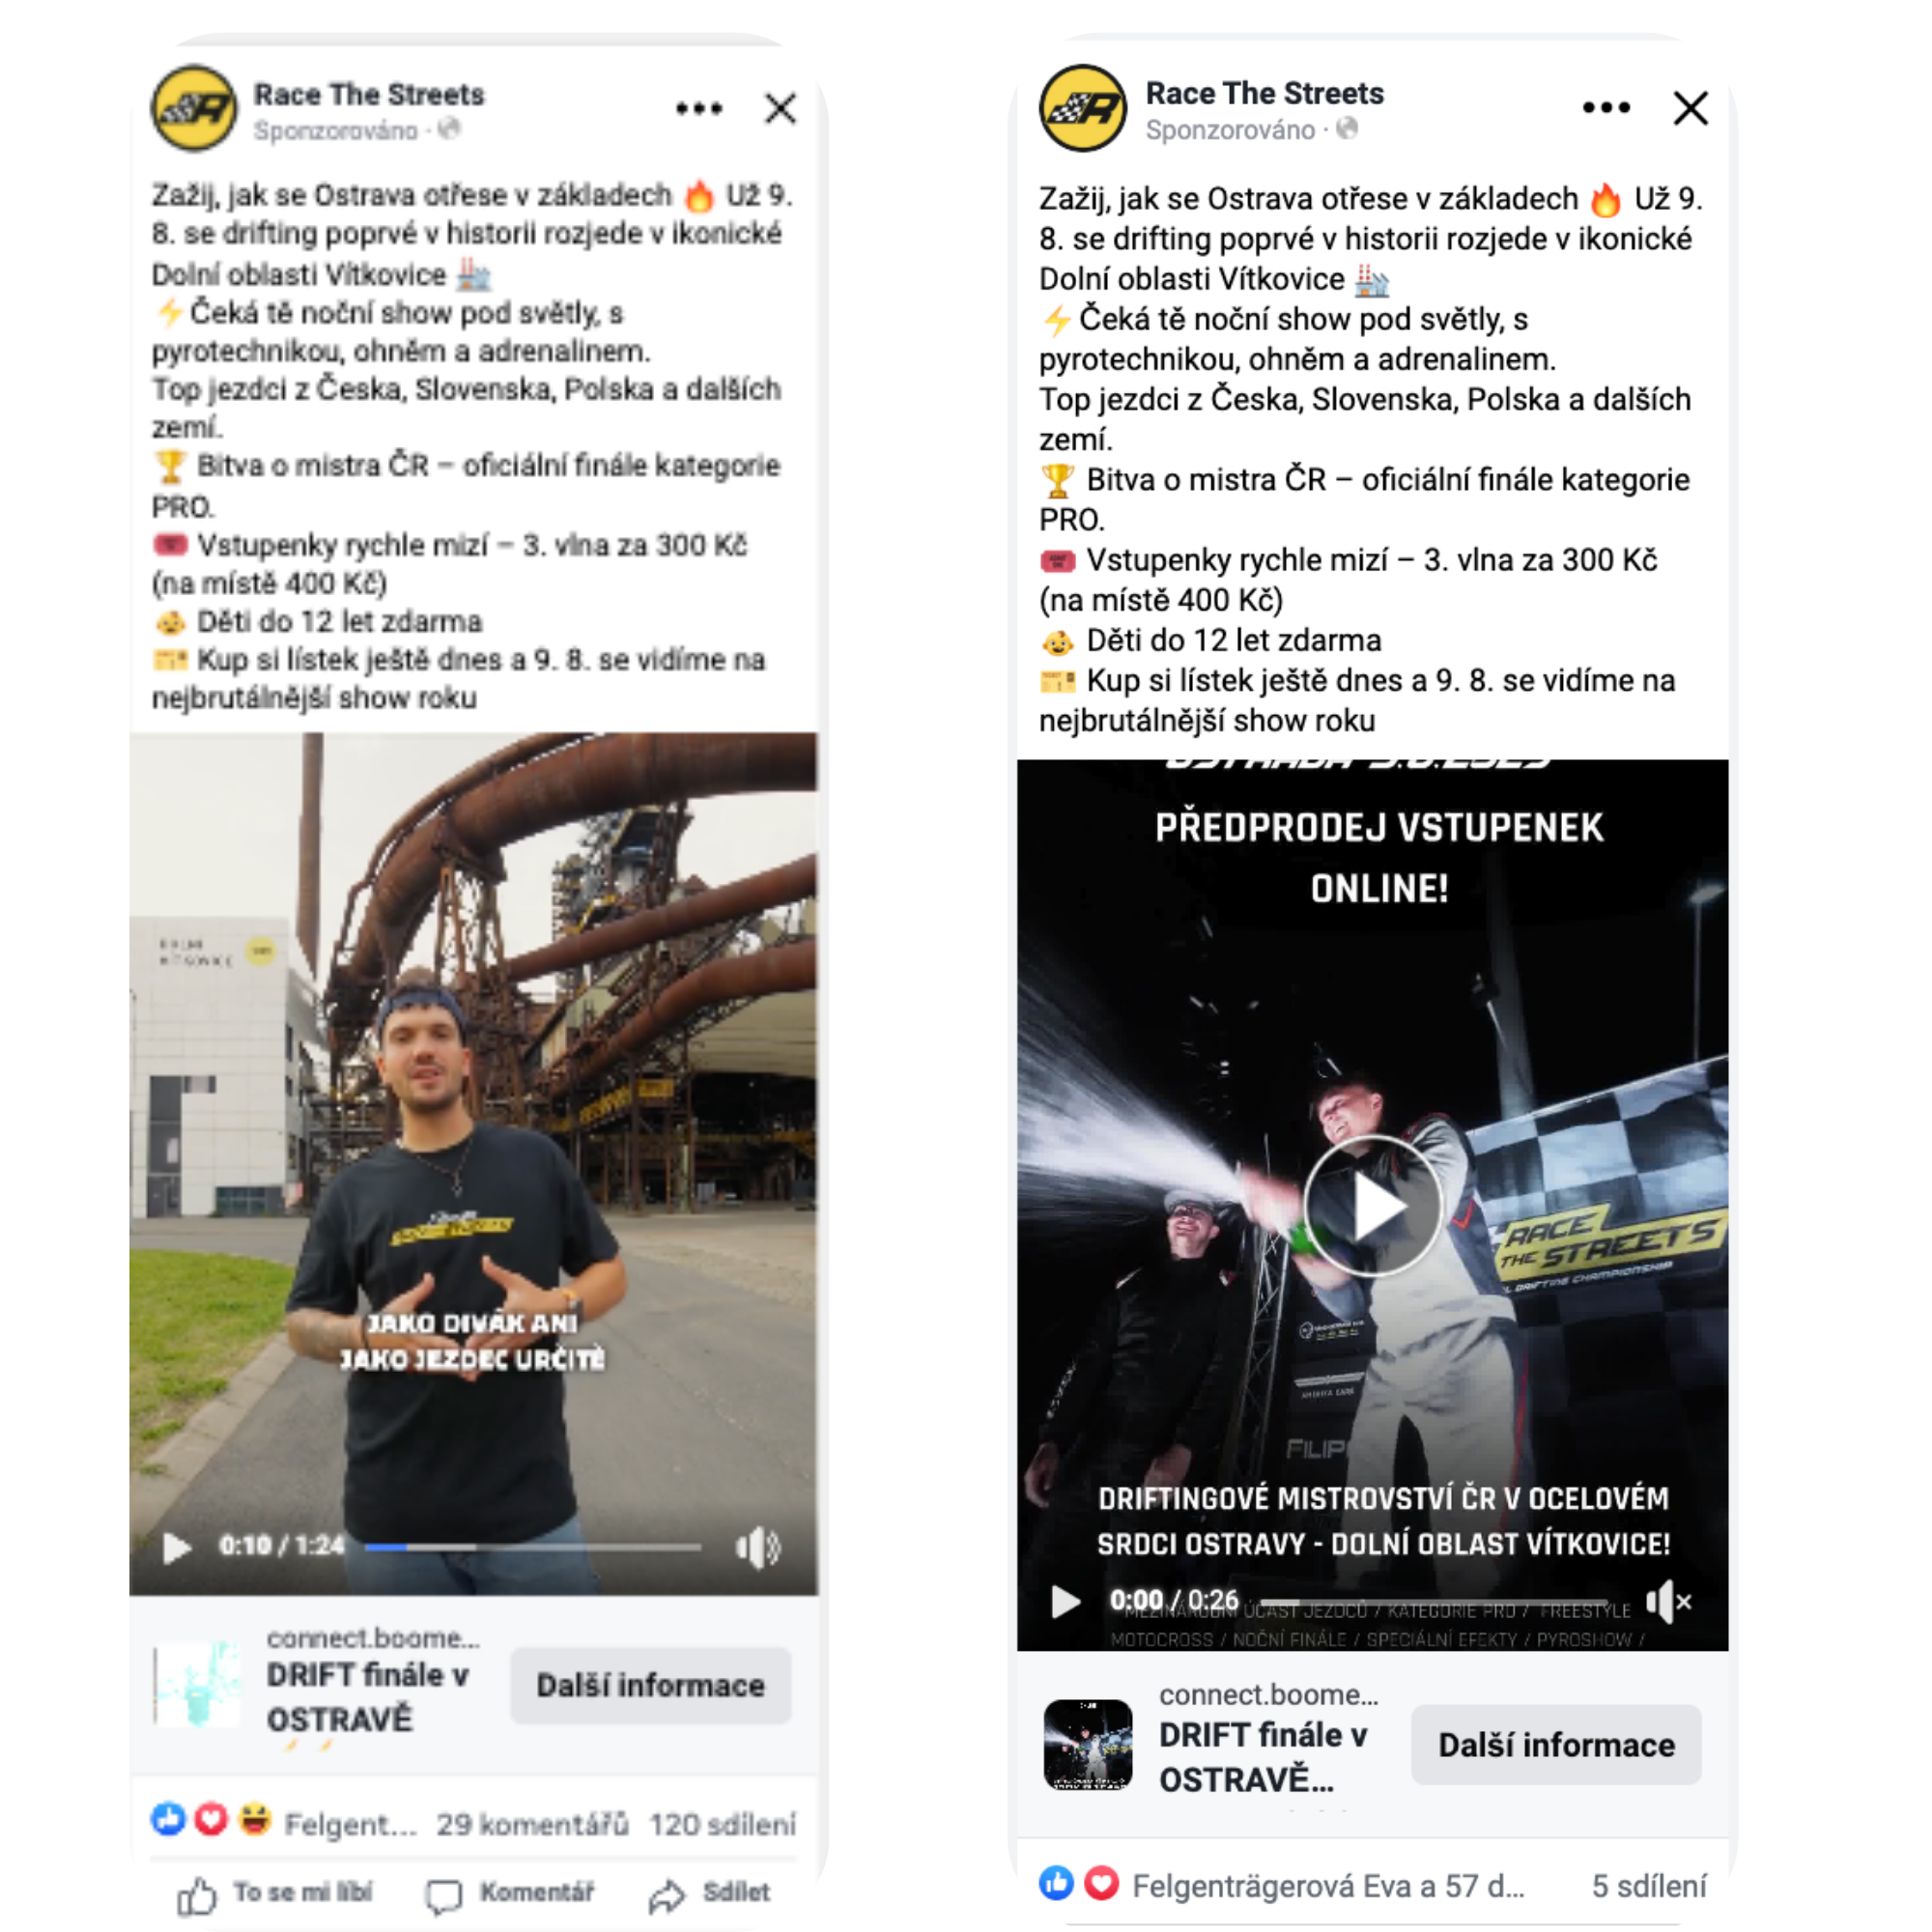Open Race The Streets page name on right post
Image resolution: width=1932 pixels, height=1932 pixels.
tap(1264, 93)
